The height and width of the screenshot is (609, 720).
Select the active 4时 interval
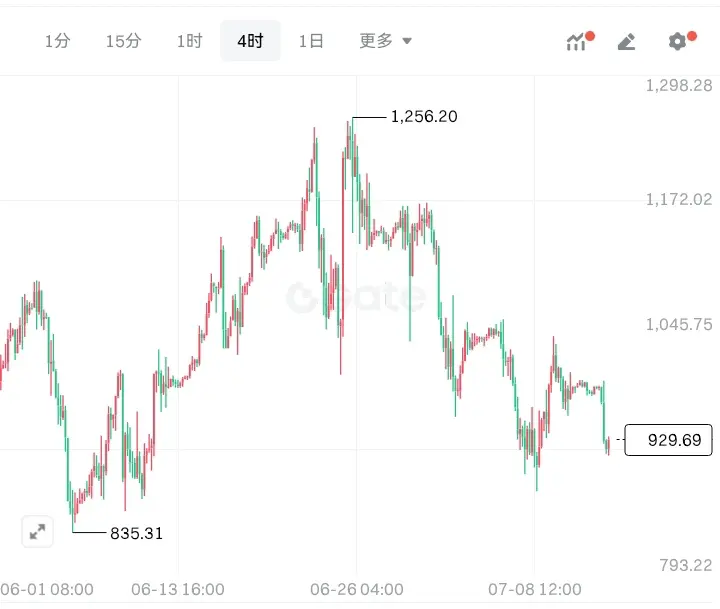[250, 41]
